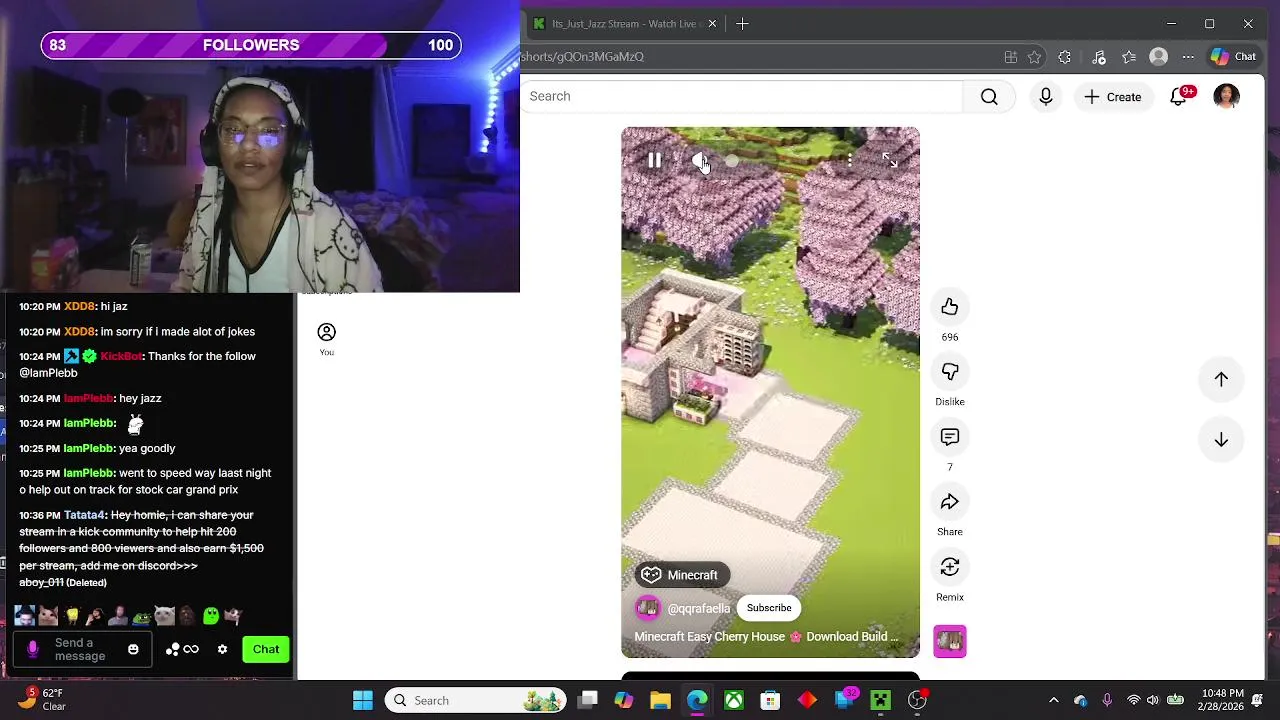Go to previous short with up arrow
This screenshot has height=720, width=1280.
tap(1221, 379)
